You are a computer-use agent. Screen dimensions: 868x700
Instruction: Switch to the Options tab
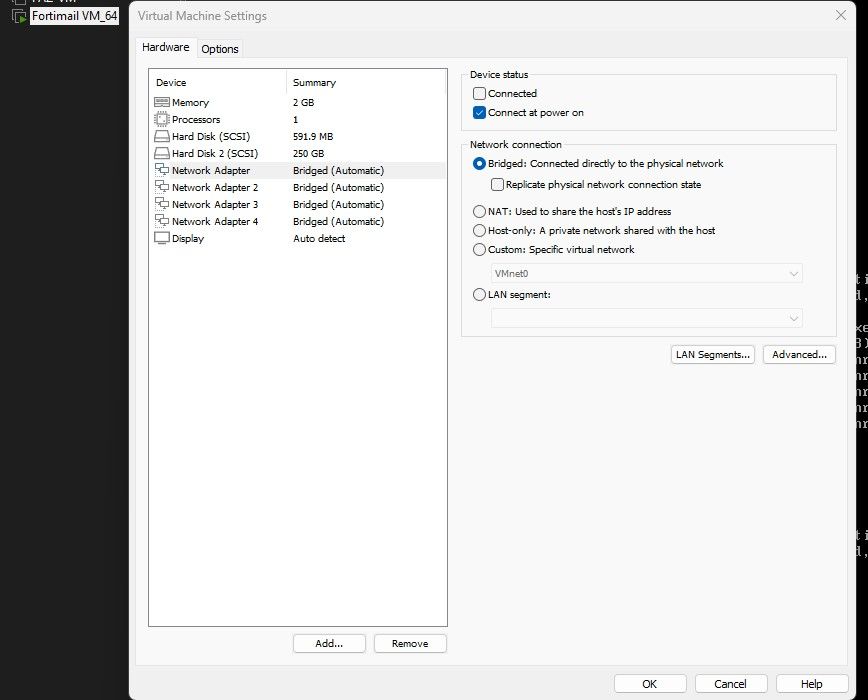(220, 49)
